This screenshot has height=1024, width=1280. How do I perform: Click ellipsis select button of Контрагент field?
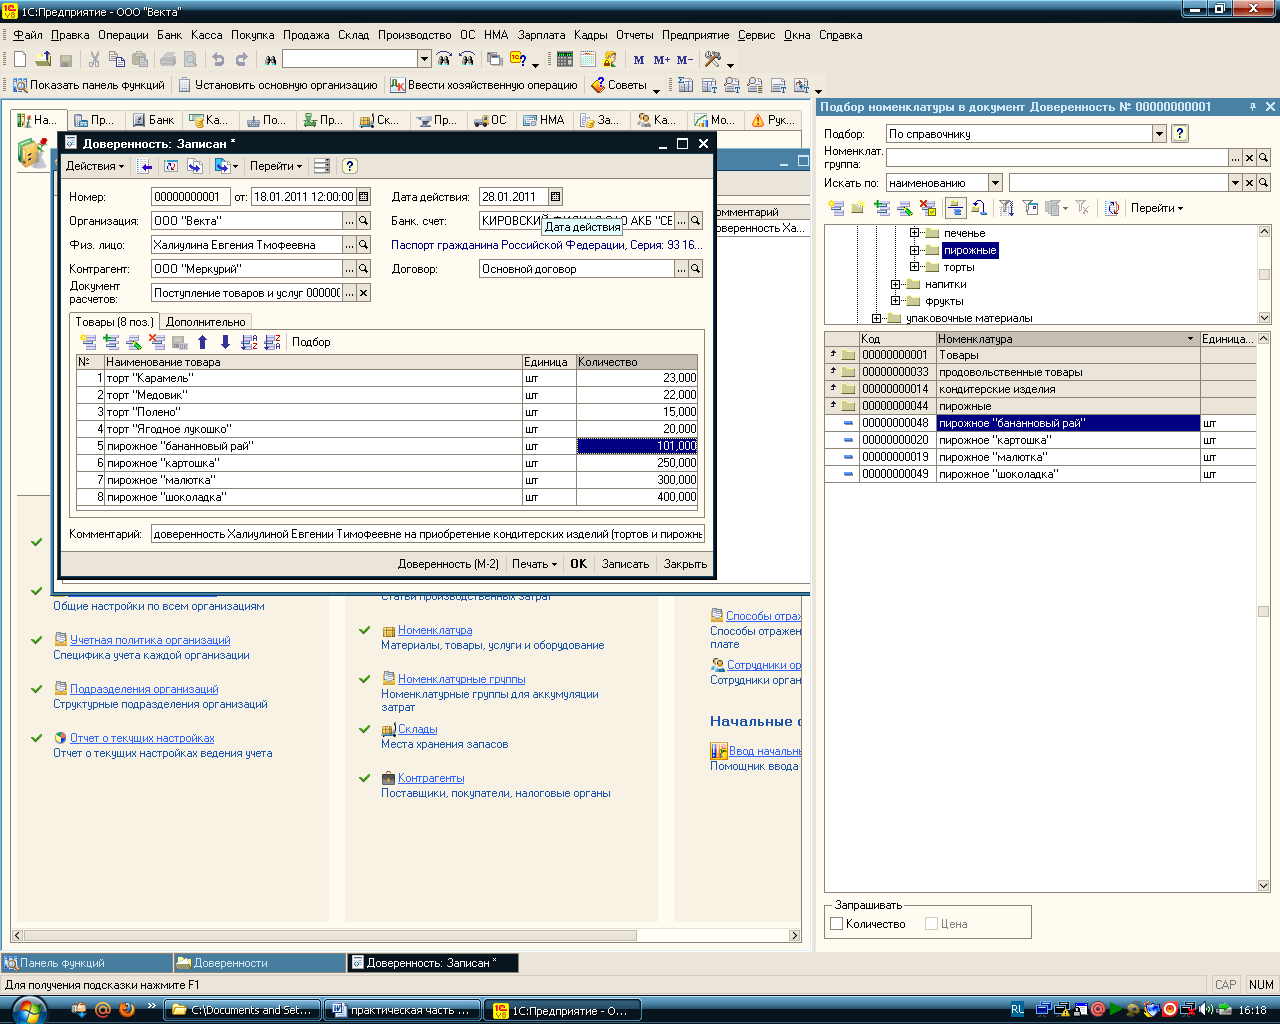(x=349, y=269)
